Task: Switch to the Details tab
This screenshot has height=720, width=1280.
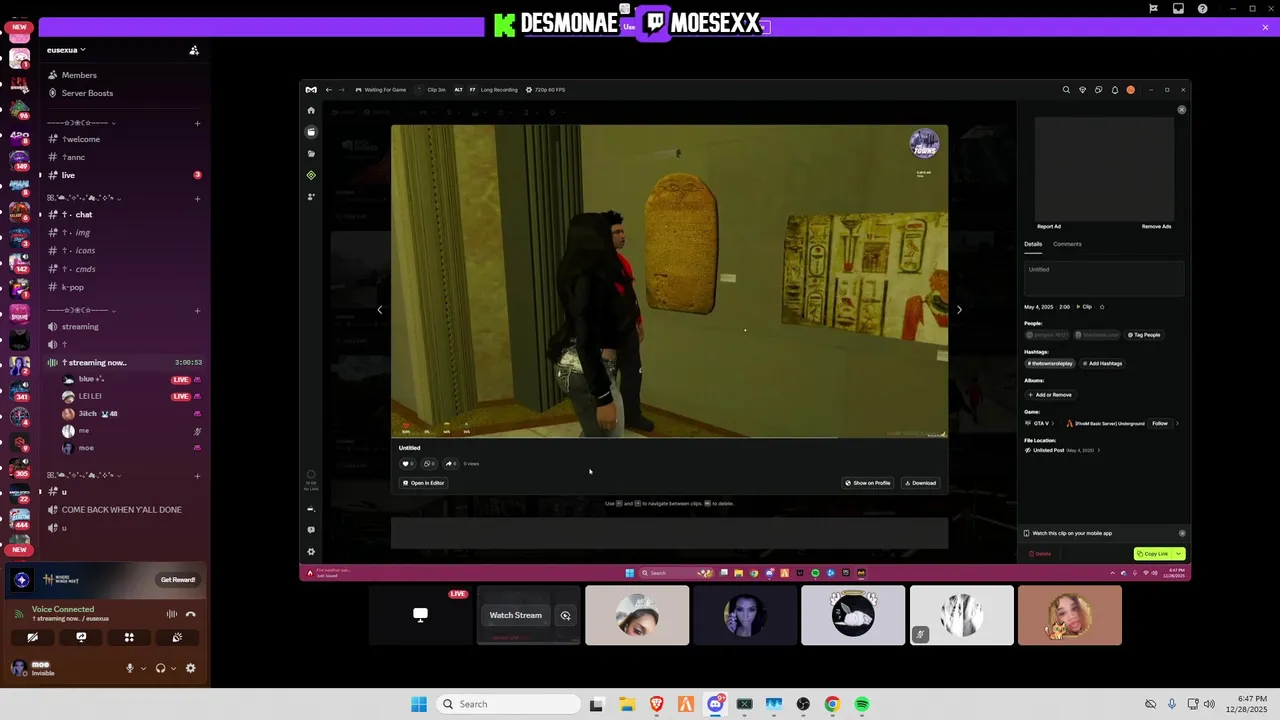Action: tap(1033, 244)
